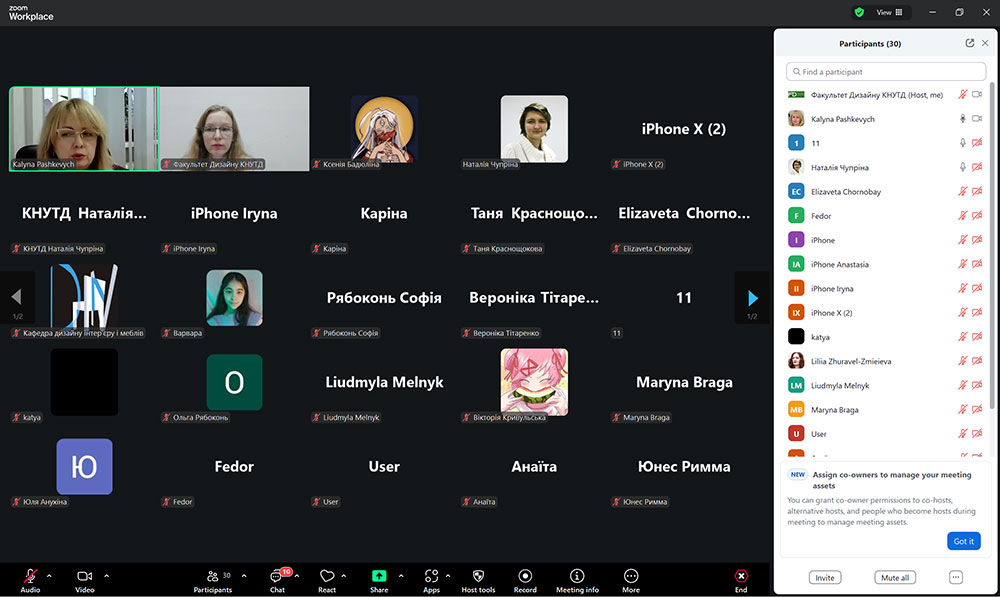
Task: Click the Got it button
Action: click(963, 541)
